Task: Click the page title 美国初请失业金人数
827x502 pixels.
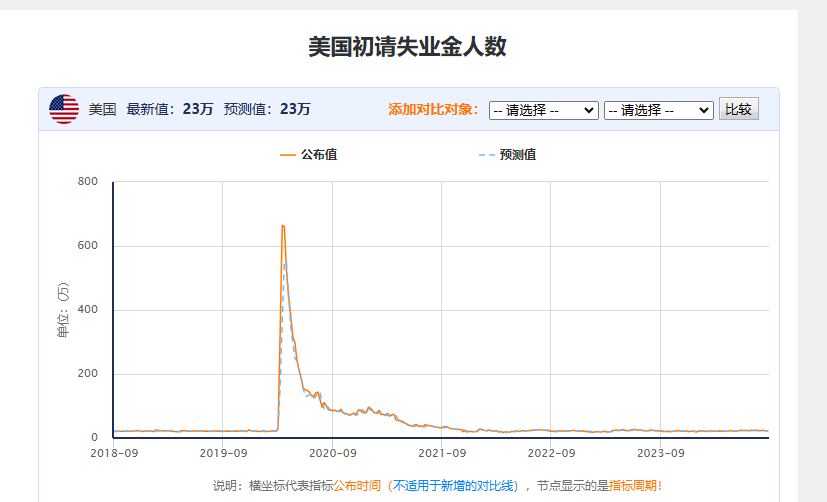Action: 407,47
